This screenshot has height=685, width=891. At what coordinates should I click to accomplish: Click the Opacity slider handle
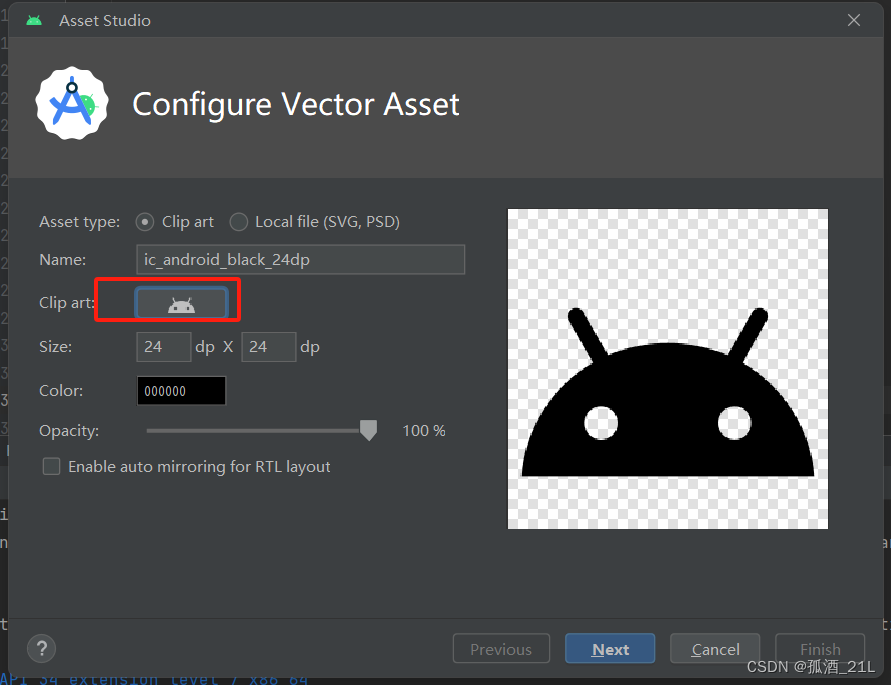tap(369, 430)
